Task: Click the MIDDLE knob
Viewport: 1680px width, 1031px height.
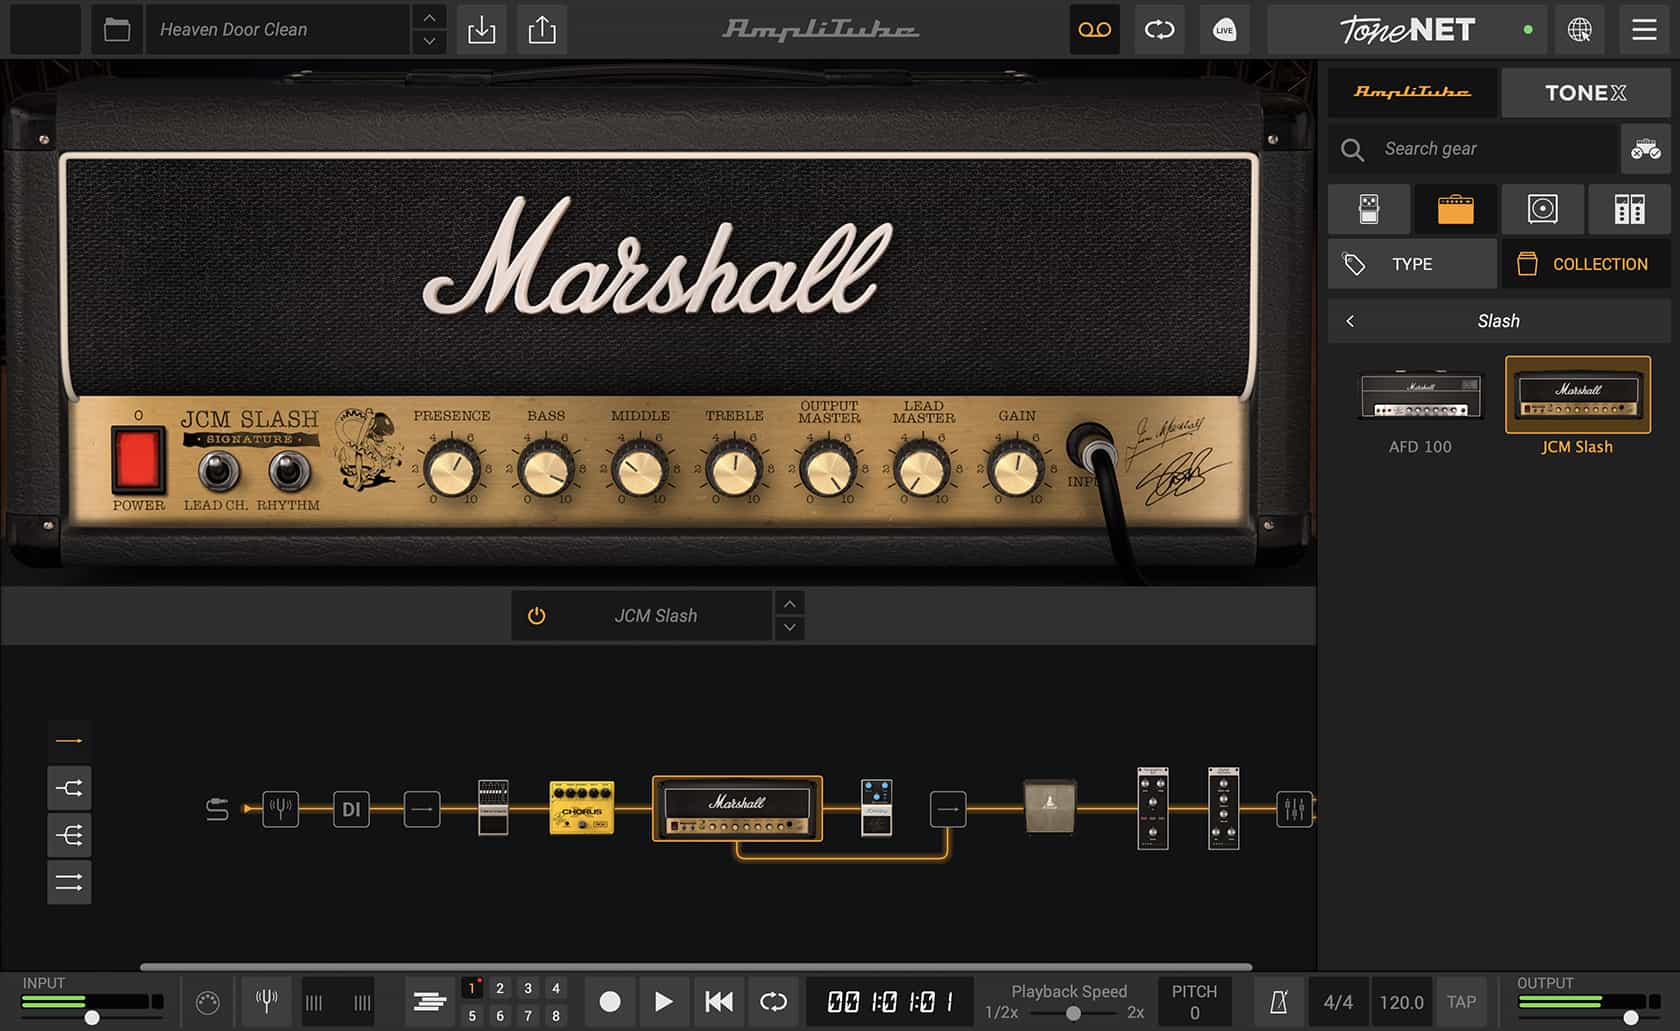Action: pyautogui.click(x=640, y=469)
